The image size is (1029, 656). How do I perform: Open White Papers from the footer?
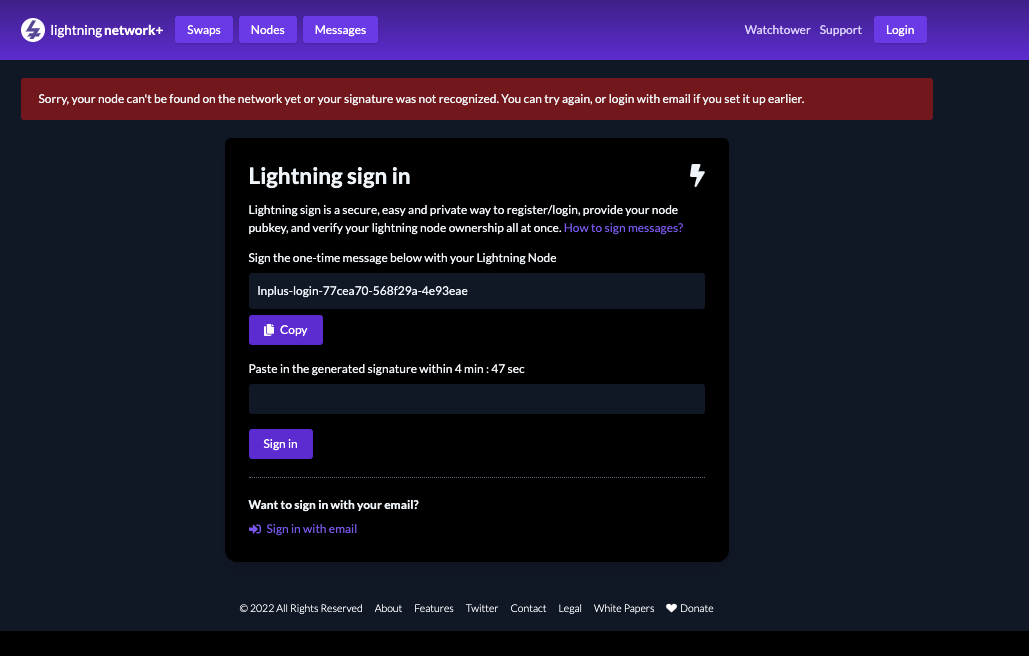pyautogui.click(x=624, y=608)
